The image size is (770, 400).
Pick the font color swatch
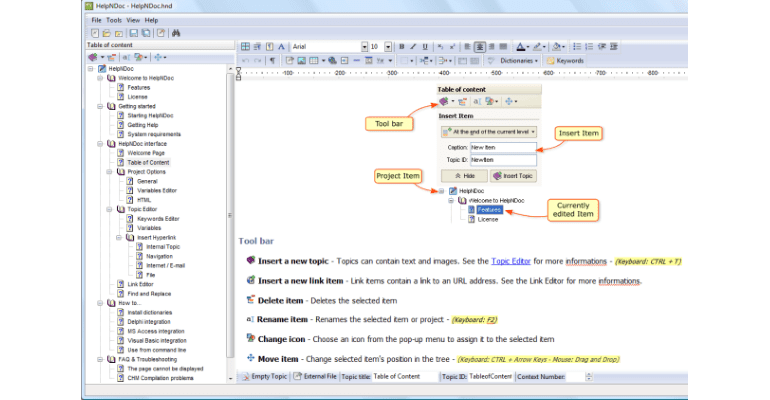pos(521,47)
